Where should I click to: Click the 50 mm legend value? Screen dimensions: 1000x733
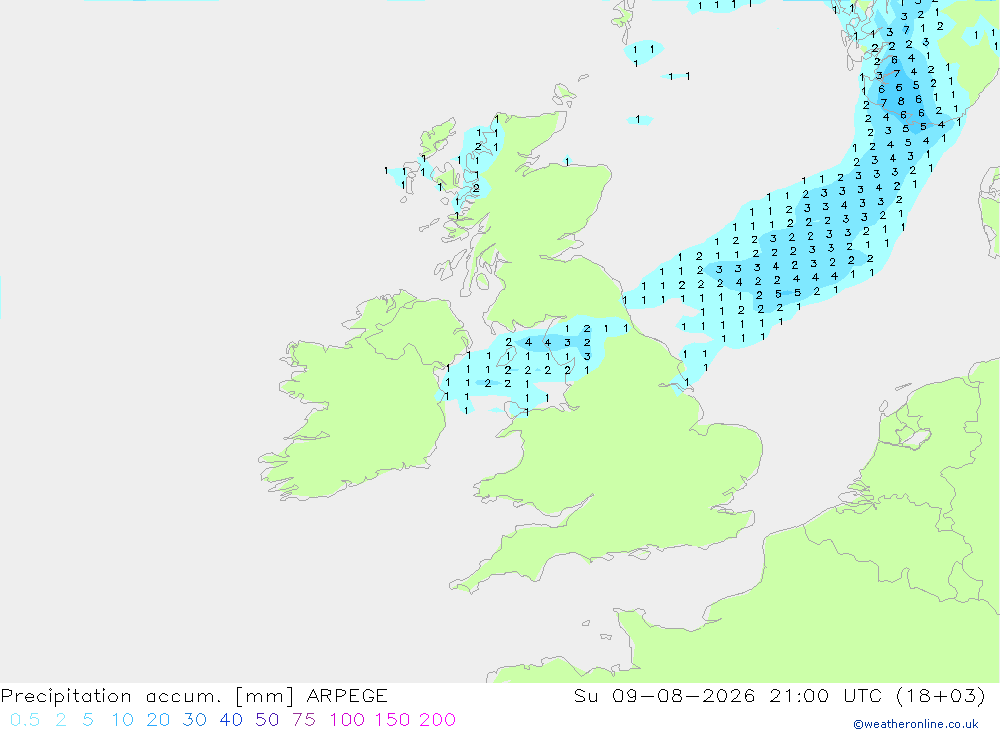(x=267, y=720)
